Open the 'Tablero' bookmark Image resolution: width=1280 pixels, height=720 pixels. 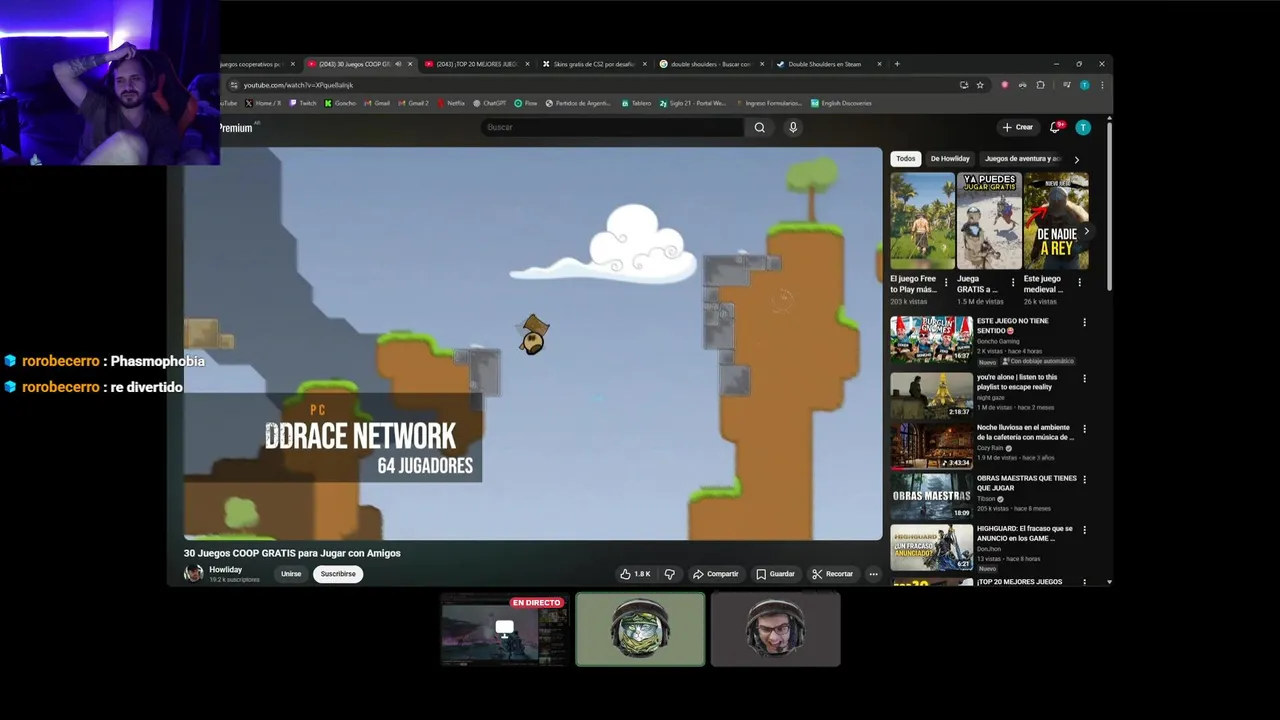[x=636, y=103]
